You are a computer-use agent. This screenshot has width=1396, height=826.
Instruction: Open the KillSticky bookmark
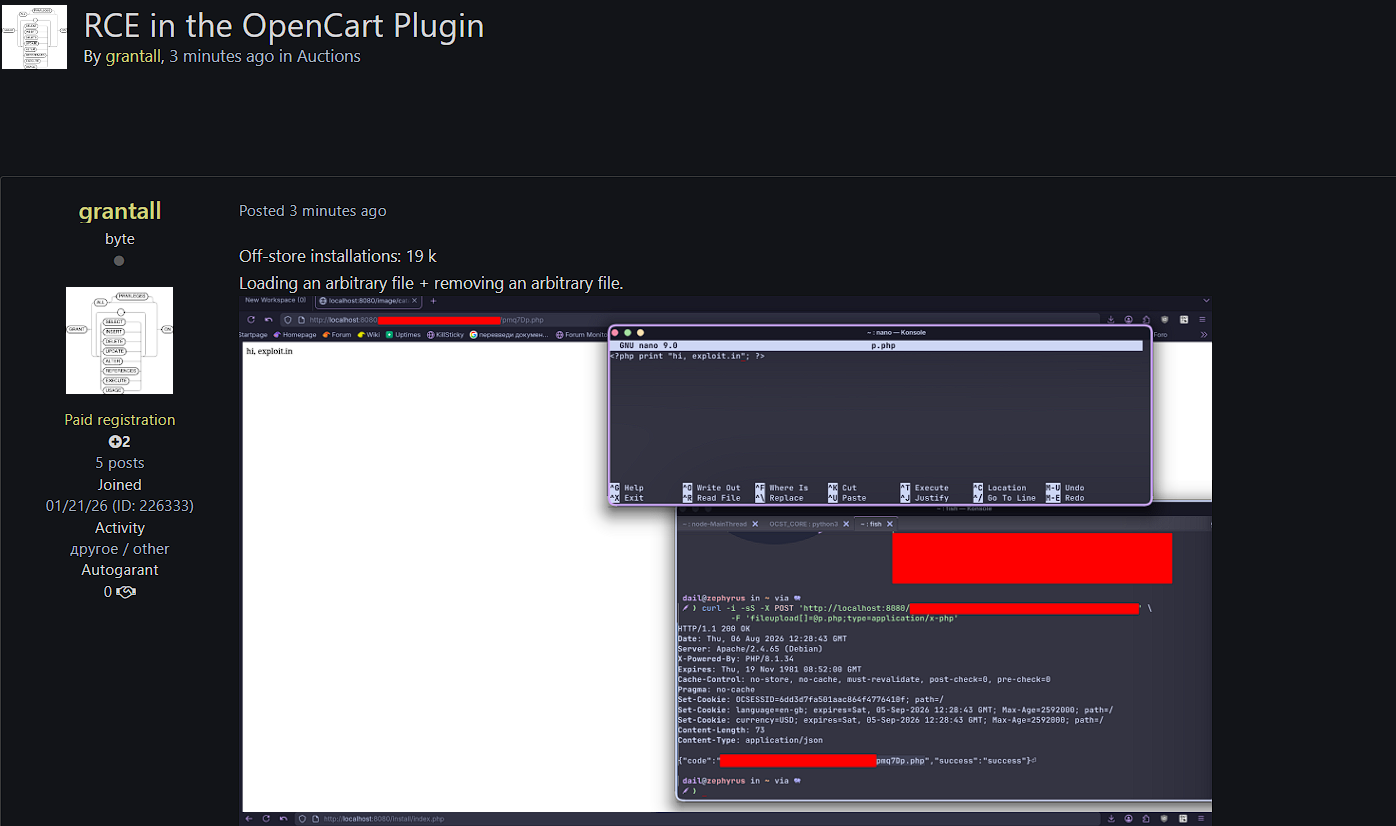[445, 335]
